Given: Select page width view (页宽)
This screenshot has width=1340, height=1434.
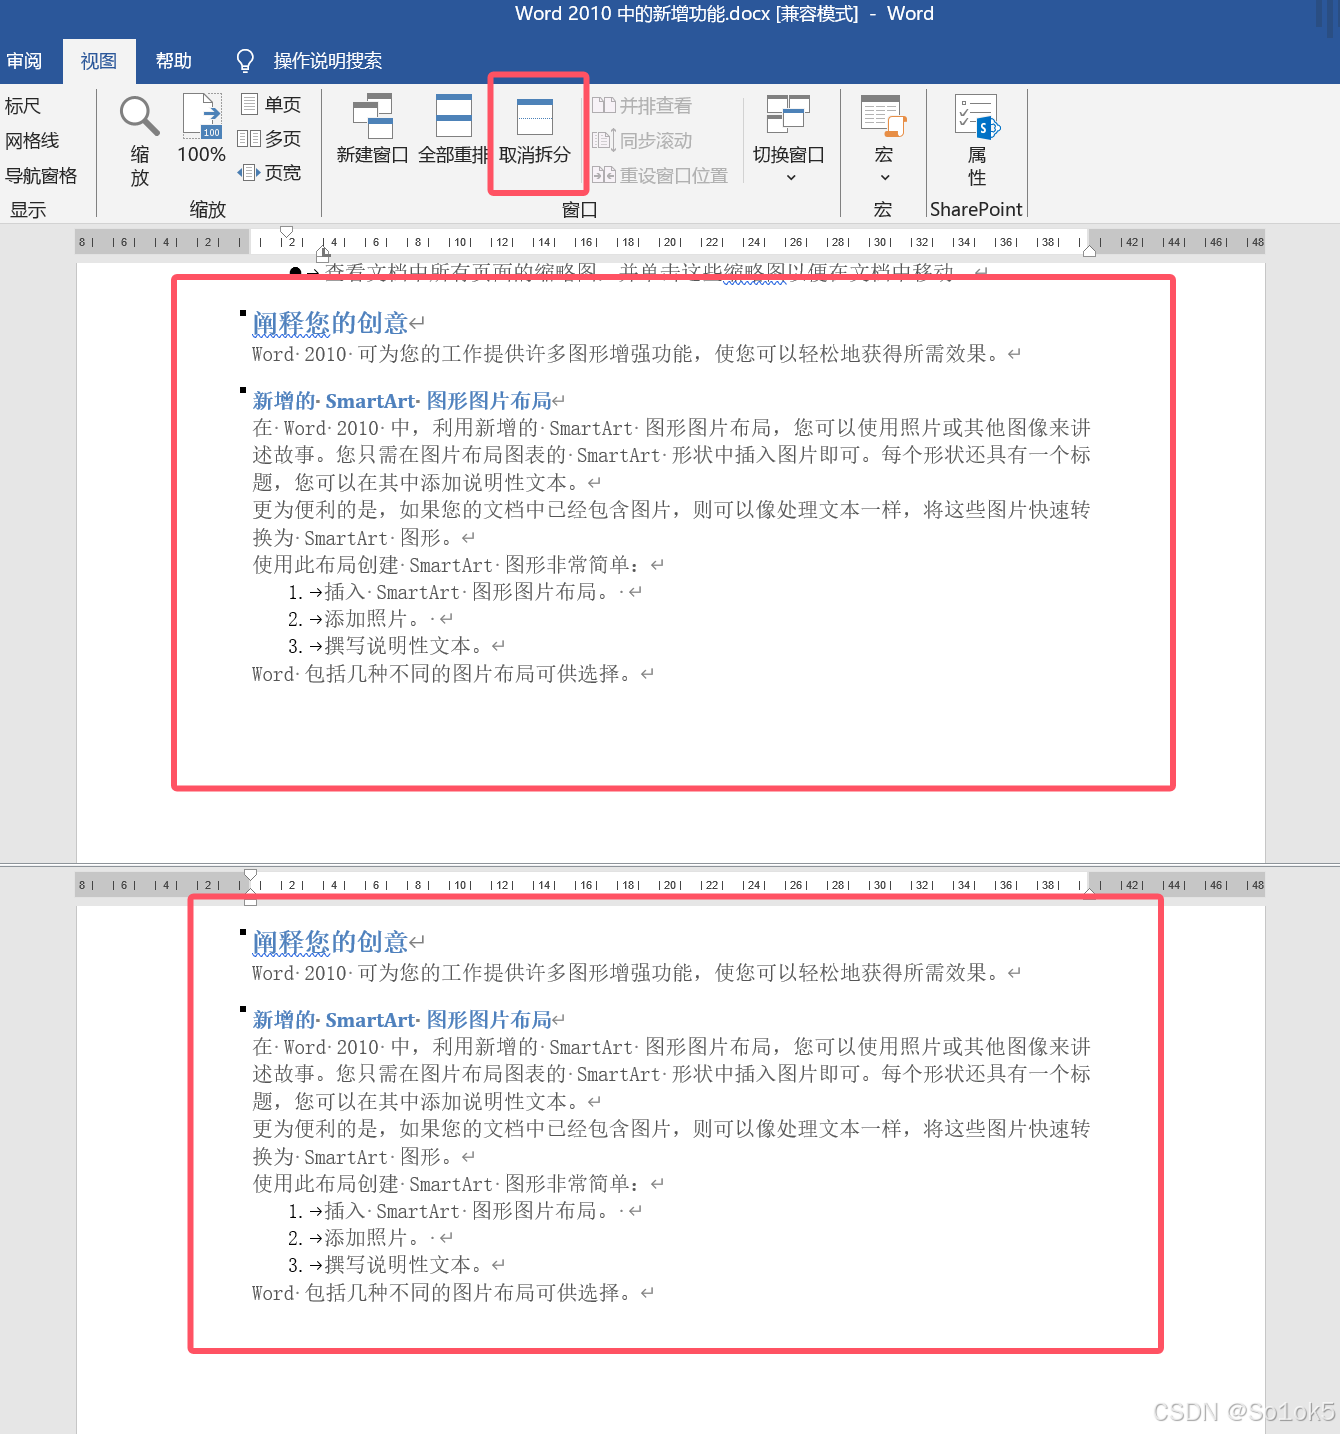Looking at the screenshot, I should point(270,172).
